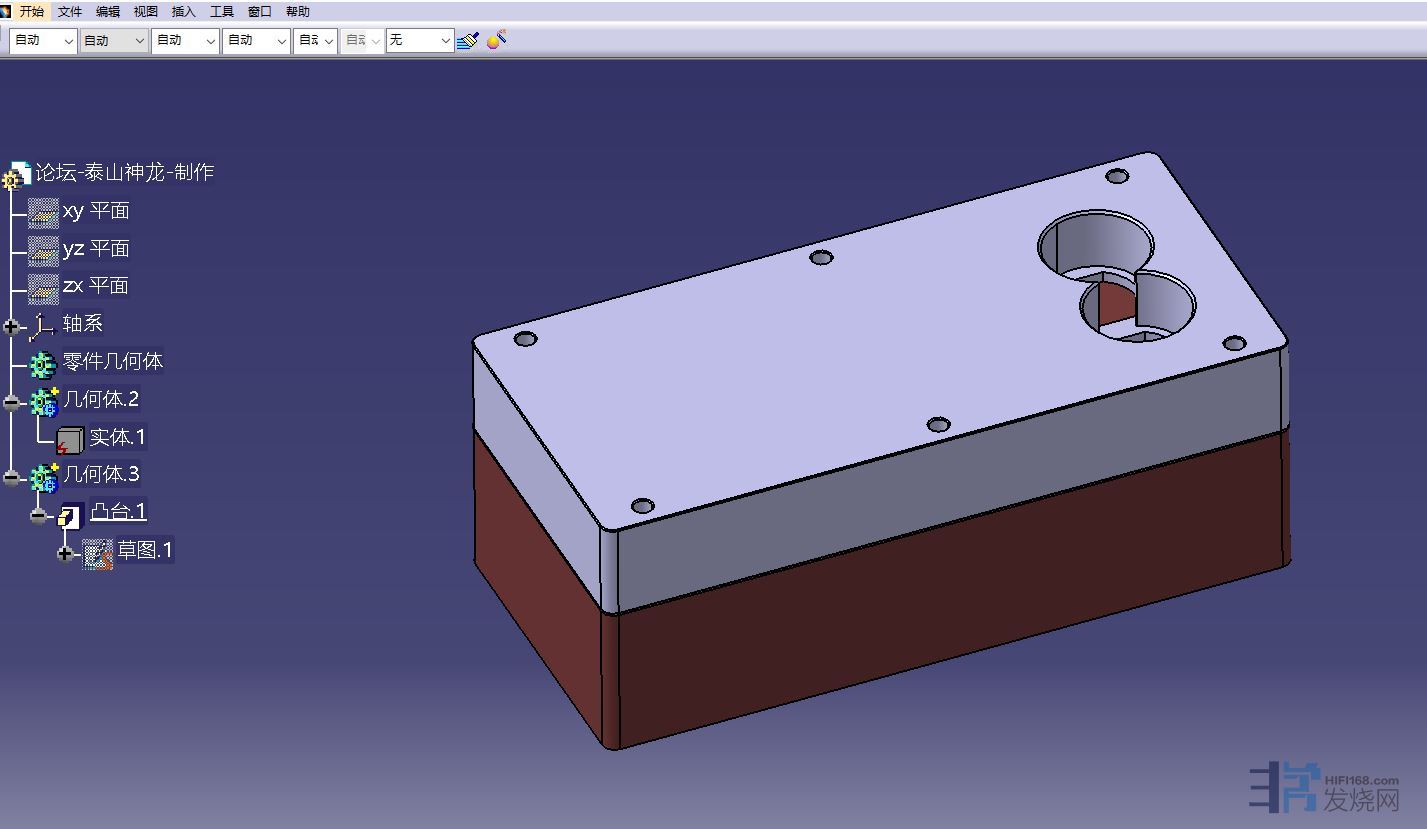1427x829 pixels.
Task: Click the 轴系 axis system icon
Action: click(x=42, y=325)
